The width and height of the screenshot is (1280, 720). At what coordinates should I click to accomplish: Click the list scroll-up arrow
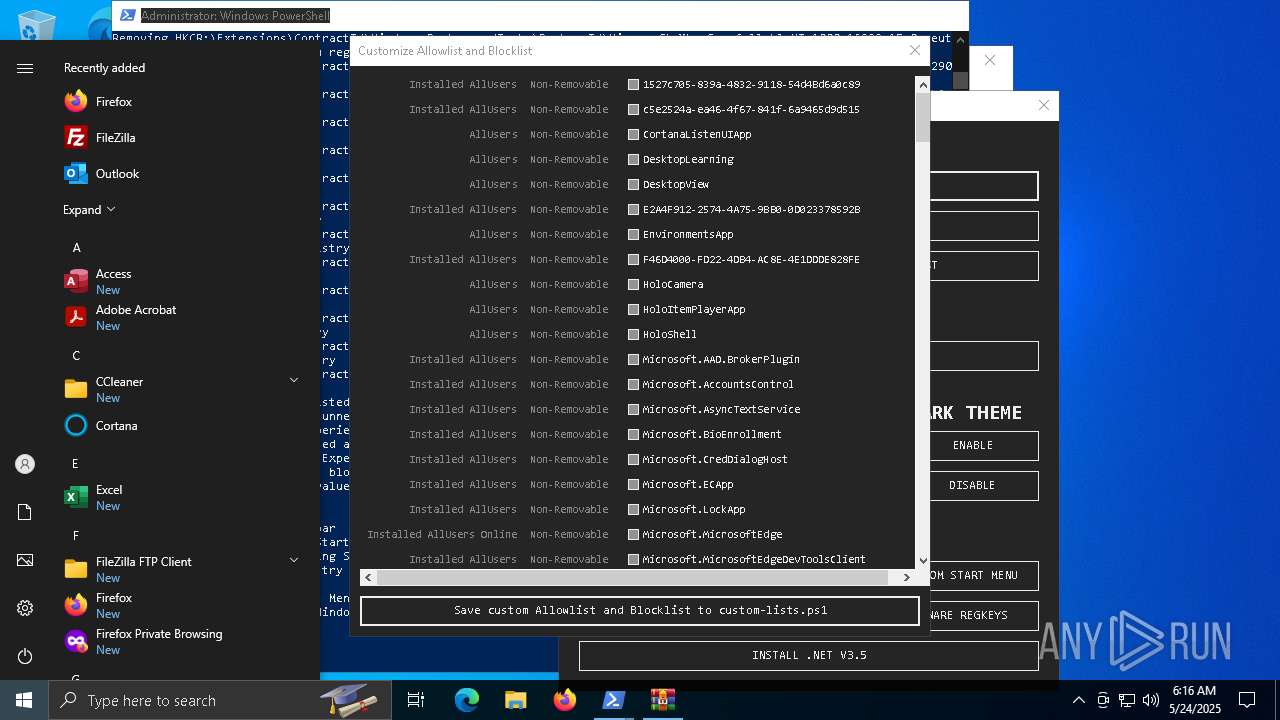(923, 85)
